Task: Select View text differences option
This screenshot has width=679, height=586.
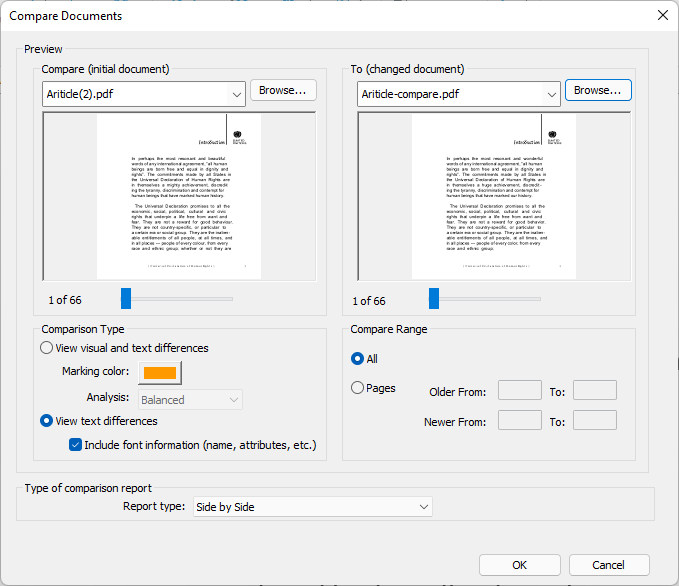Action: (x=47, y=421)
